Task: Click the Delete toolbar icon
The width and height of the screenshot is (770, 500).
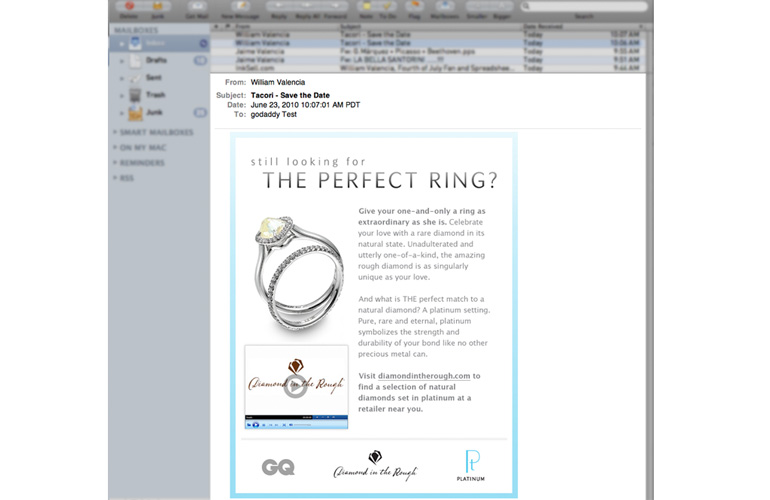Action: click(129, 6)
